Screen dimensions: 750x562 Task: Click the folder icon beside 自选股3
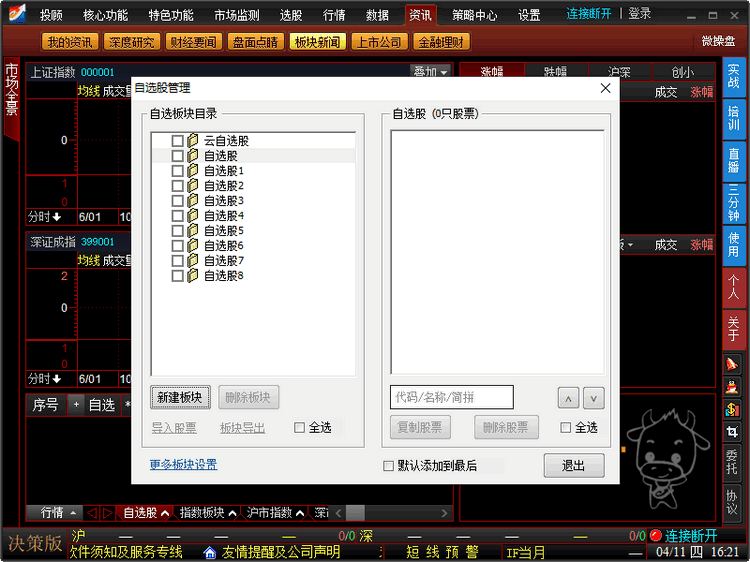(x=193, y=200)
